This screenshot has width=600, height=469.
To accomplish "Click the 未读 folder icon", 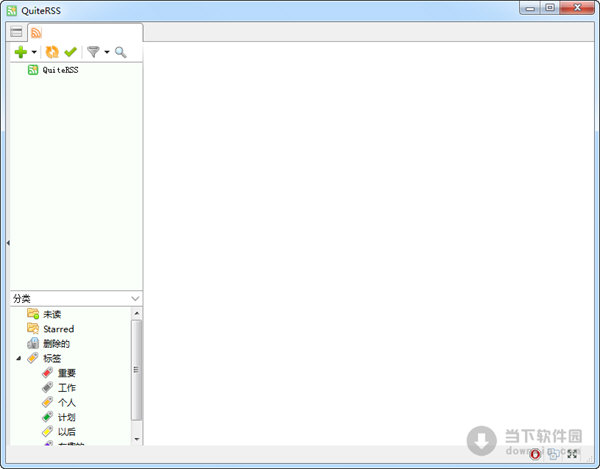I will click(x=33, y=314).
